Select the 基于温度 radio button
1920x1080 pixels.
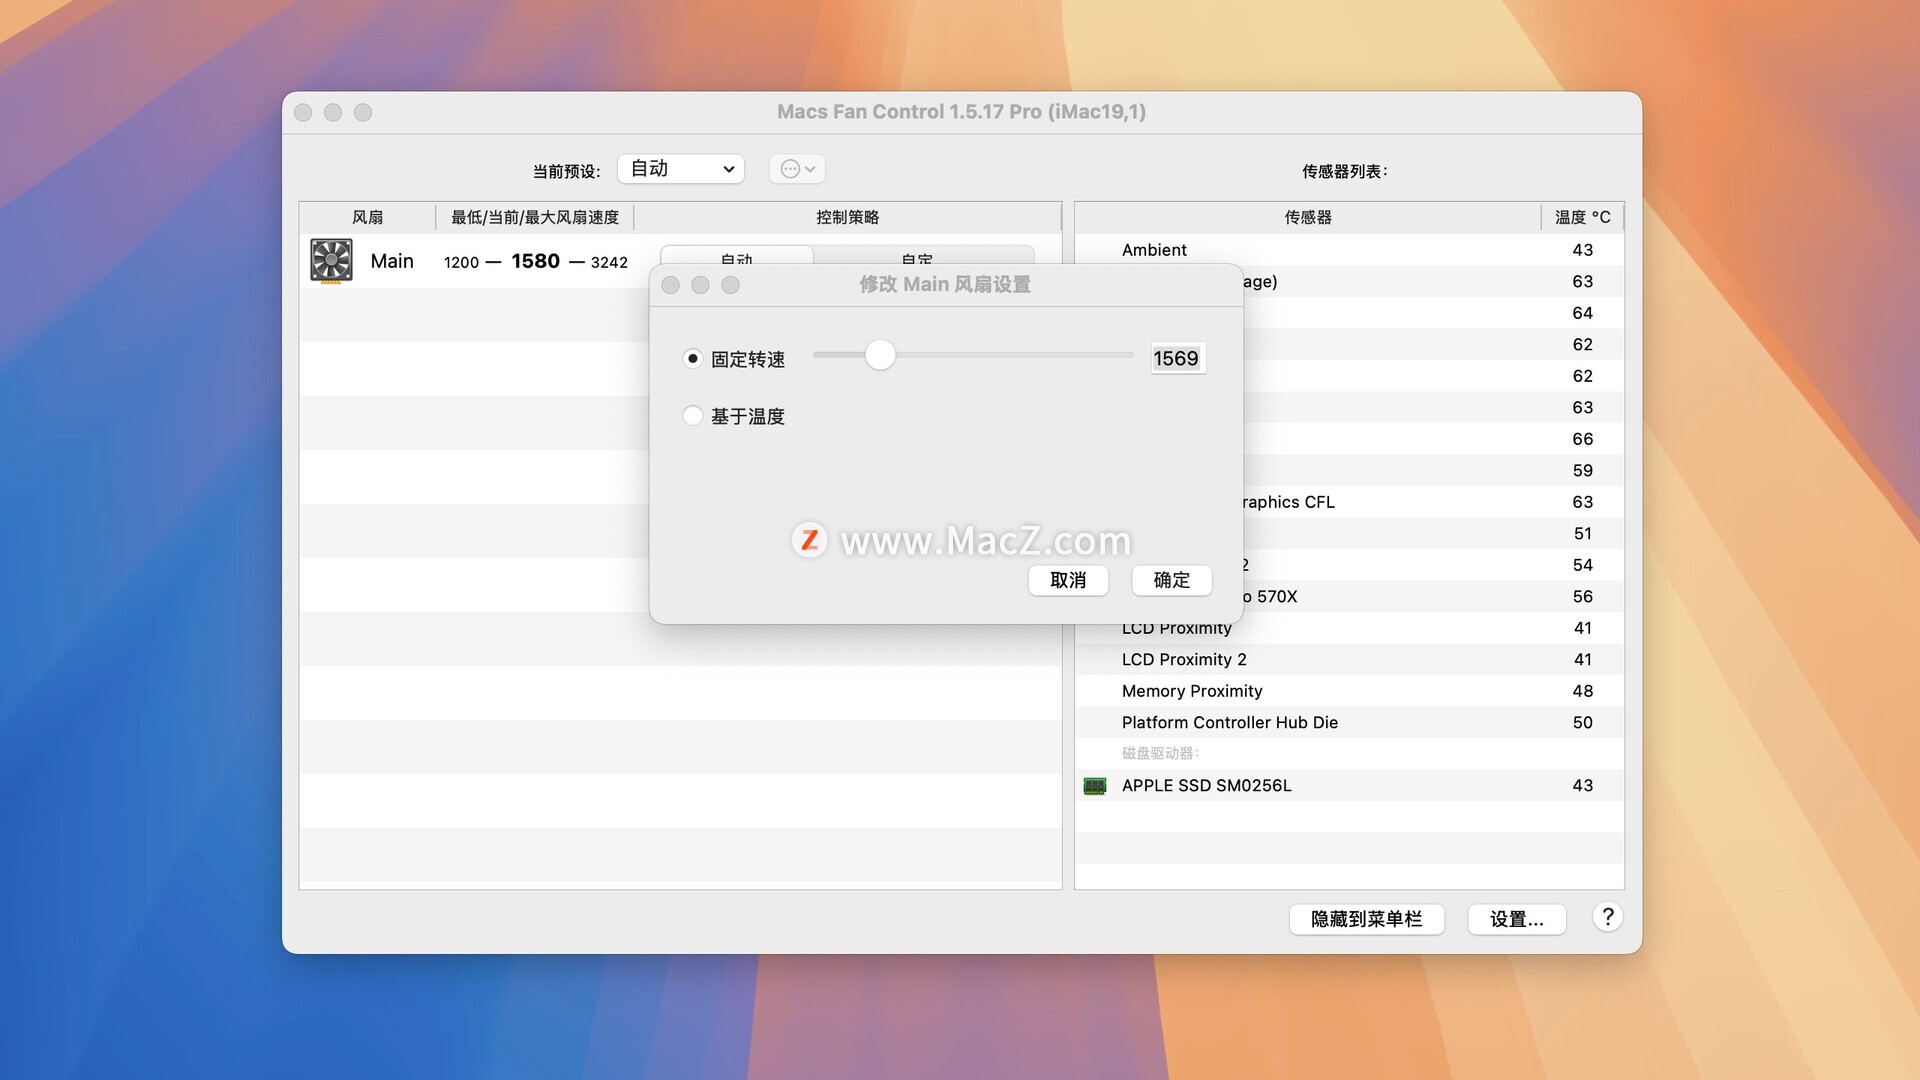(x=692, y=415)
